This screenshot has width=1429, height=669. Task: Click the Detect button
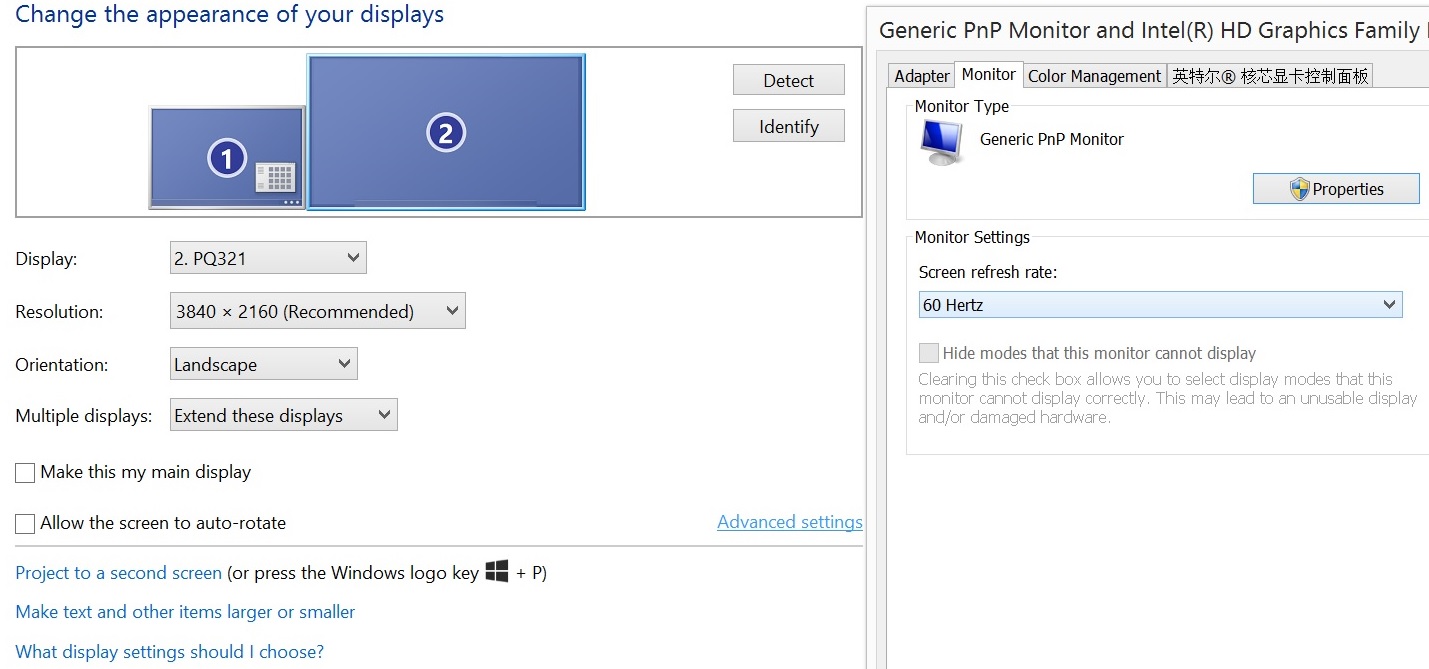(x=788, y=80)
